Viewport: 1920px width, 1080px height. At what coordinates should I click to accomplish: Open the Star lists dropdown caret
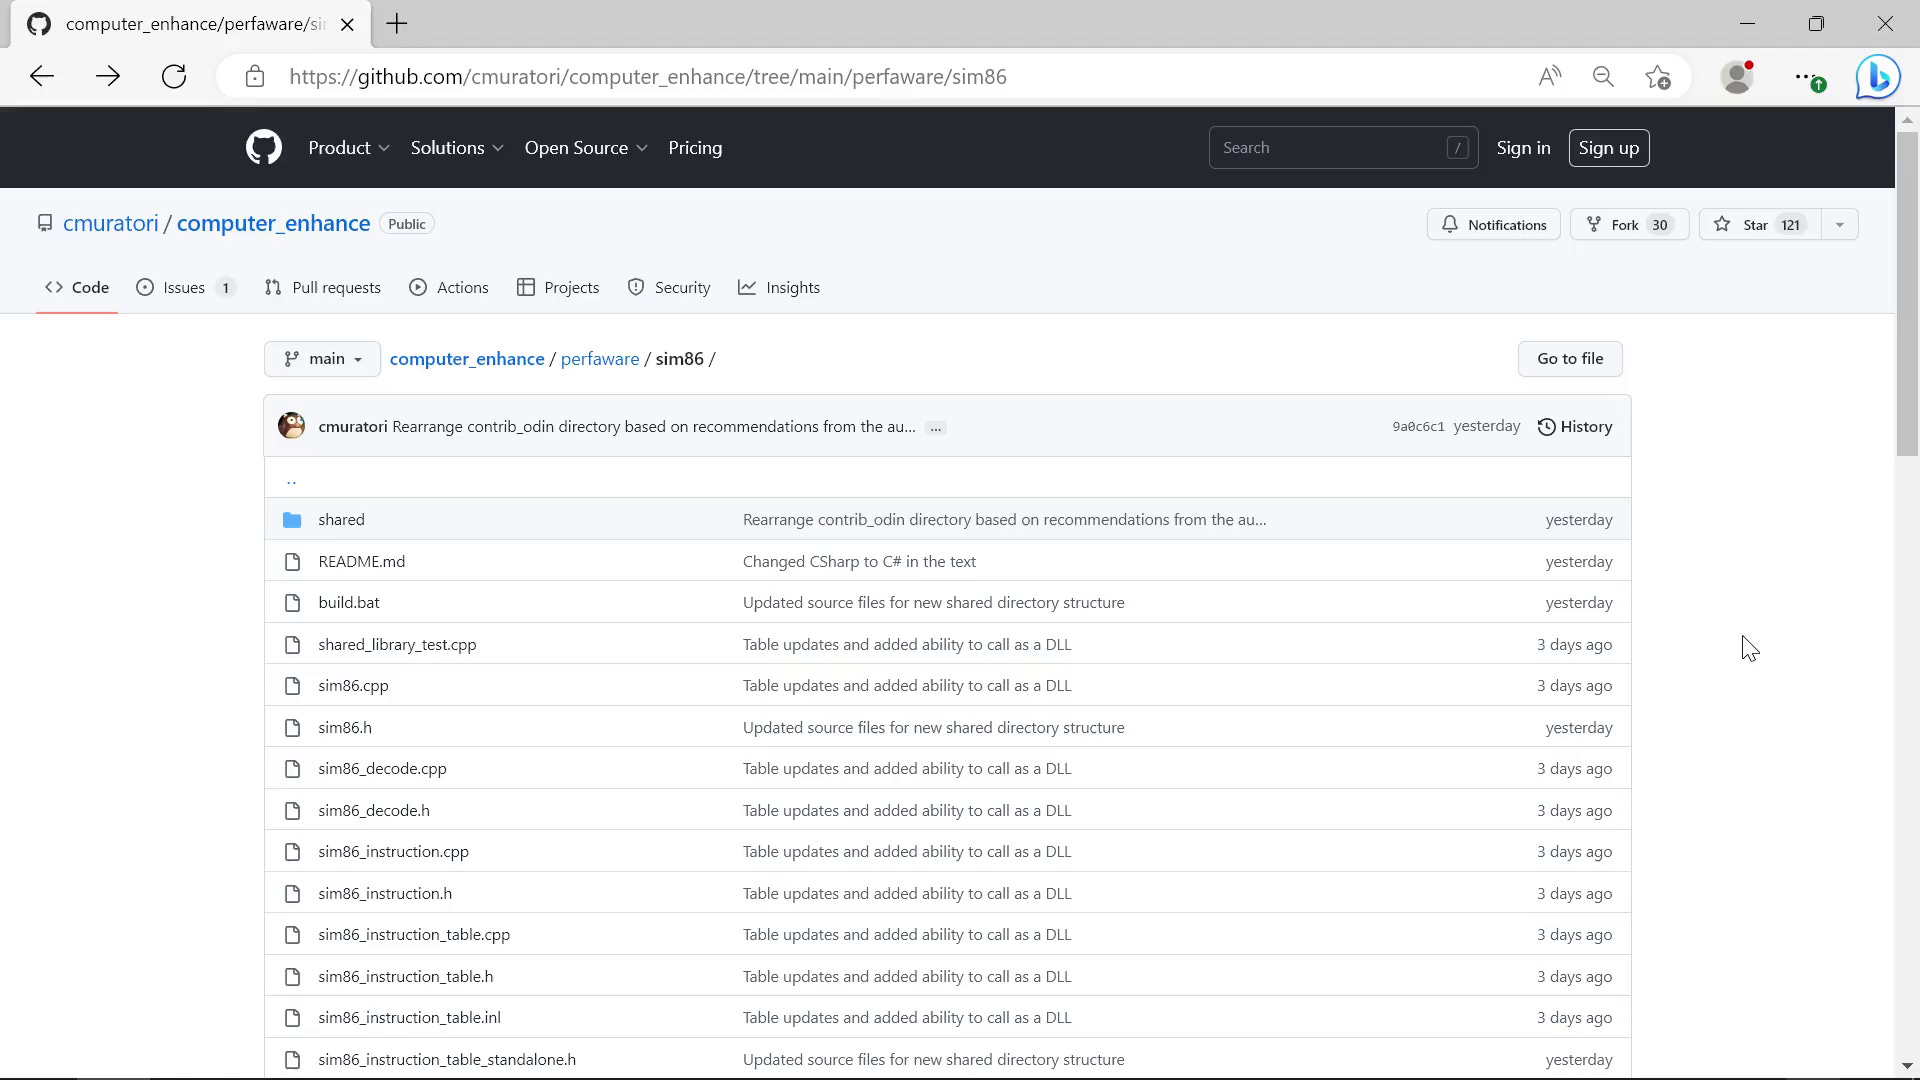click(1840, 224)
